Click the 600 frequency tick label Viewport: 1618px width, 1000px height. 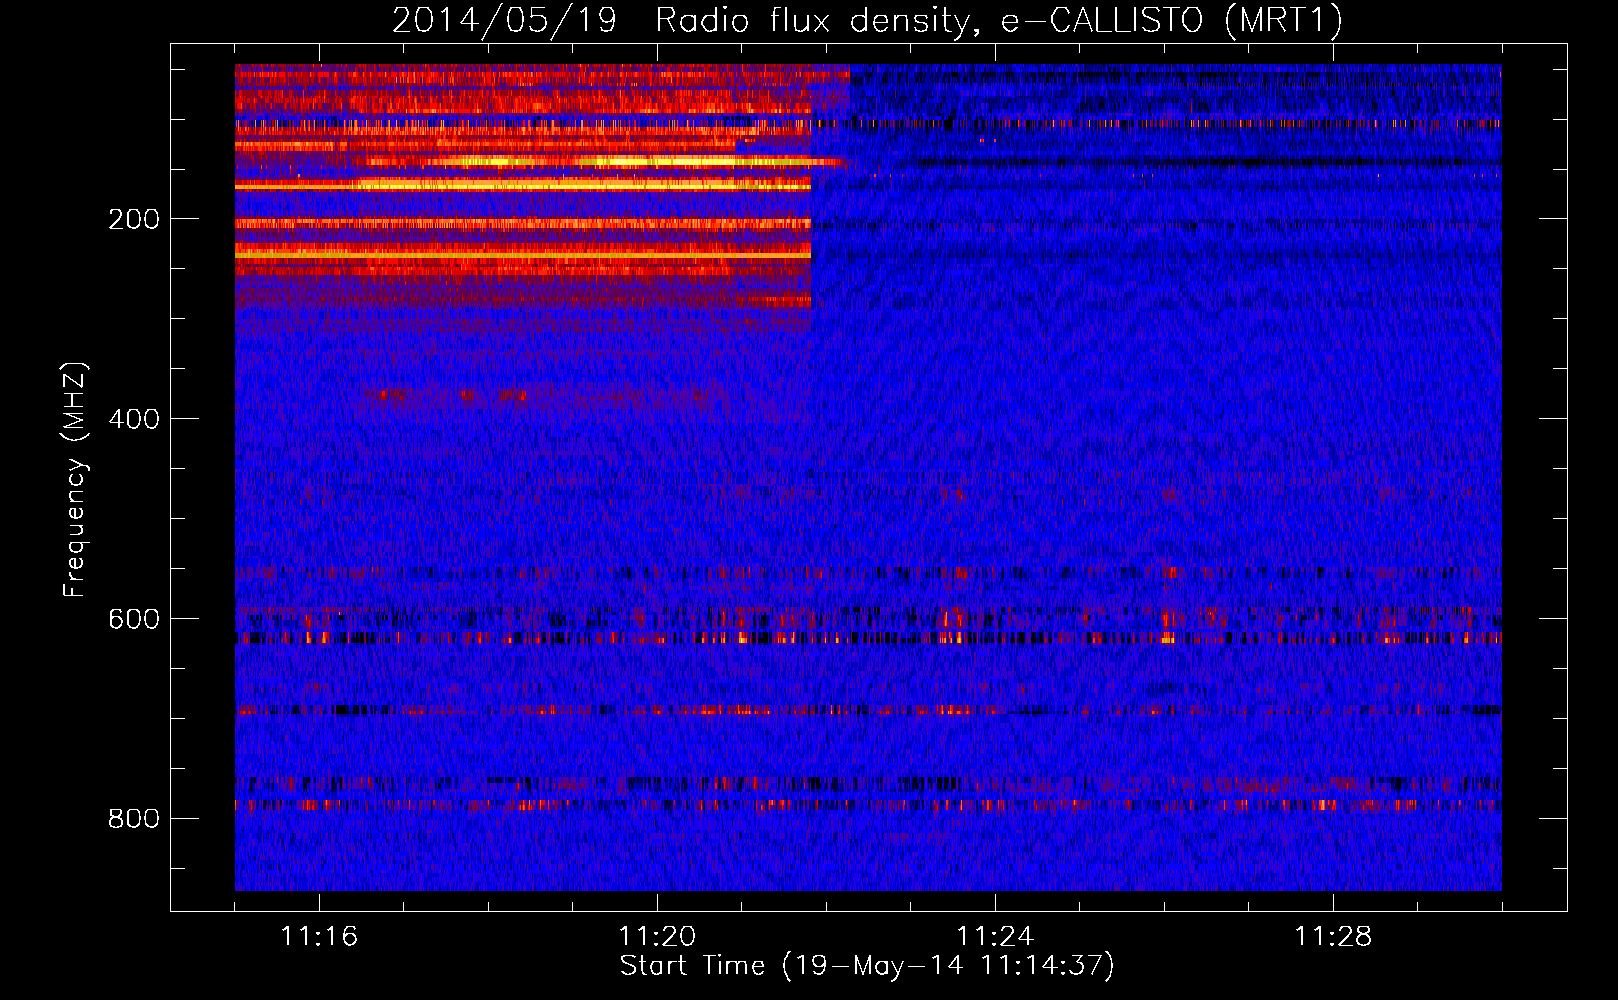tap(134, 619)
